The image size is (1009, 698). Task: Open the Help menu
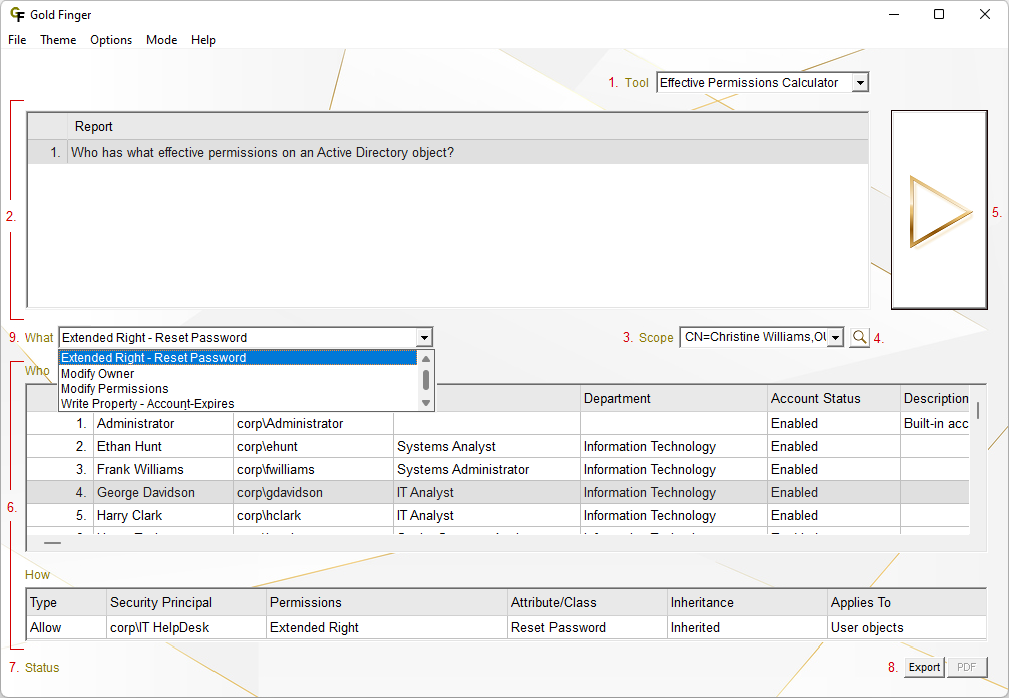click(203, 40)
